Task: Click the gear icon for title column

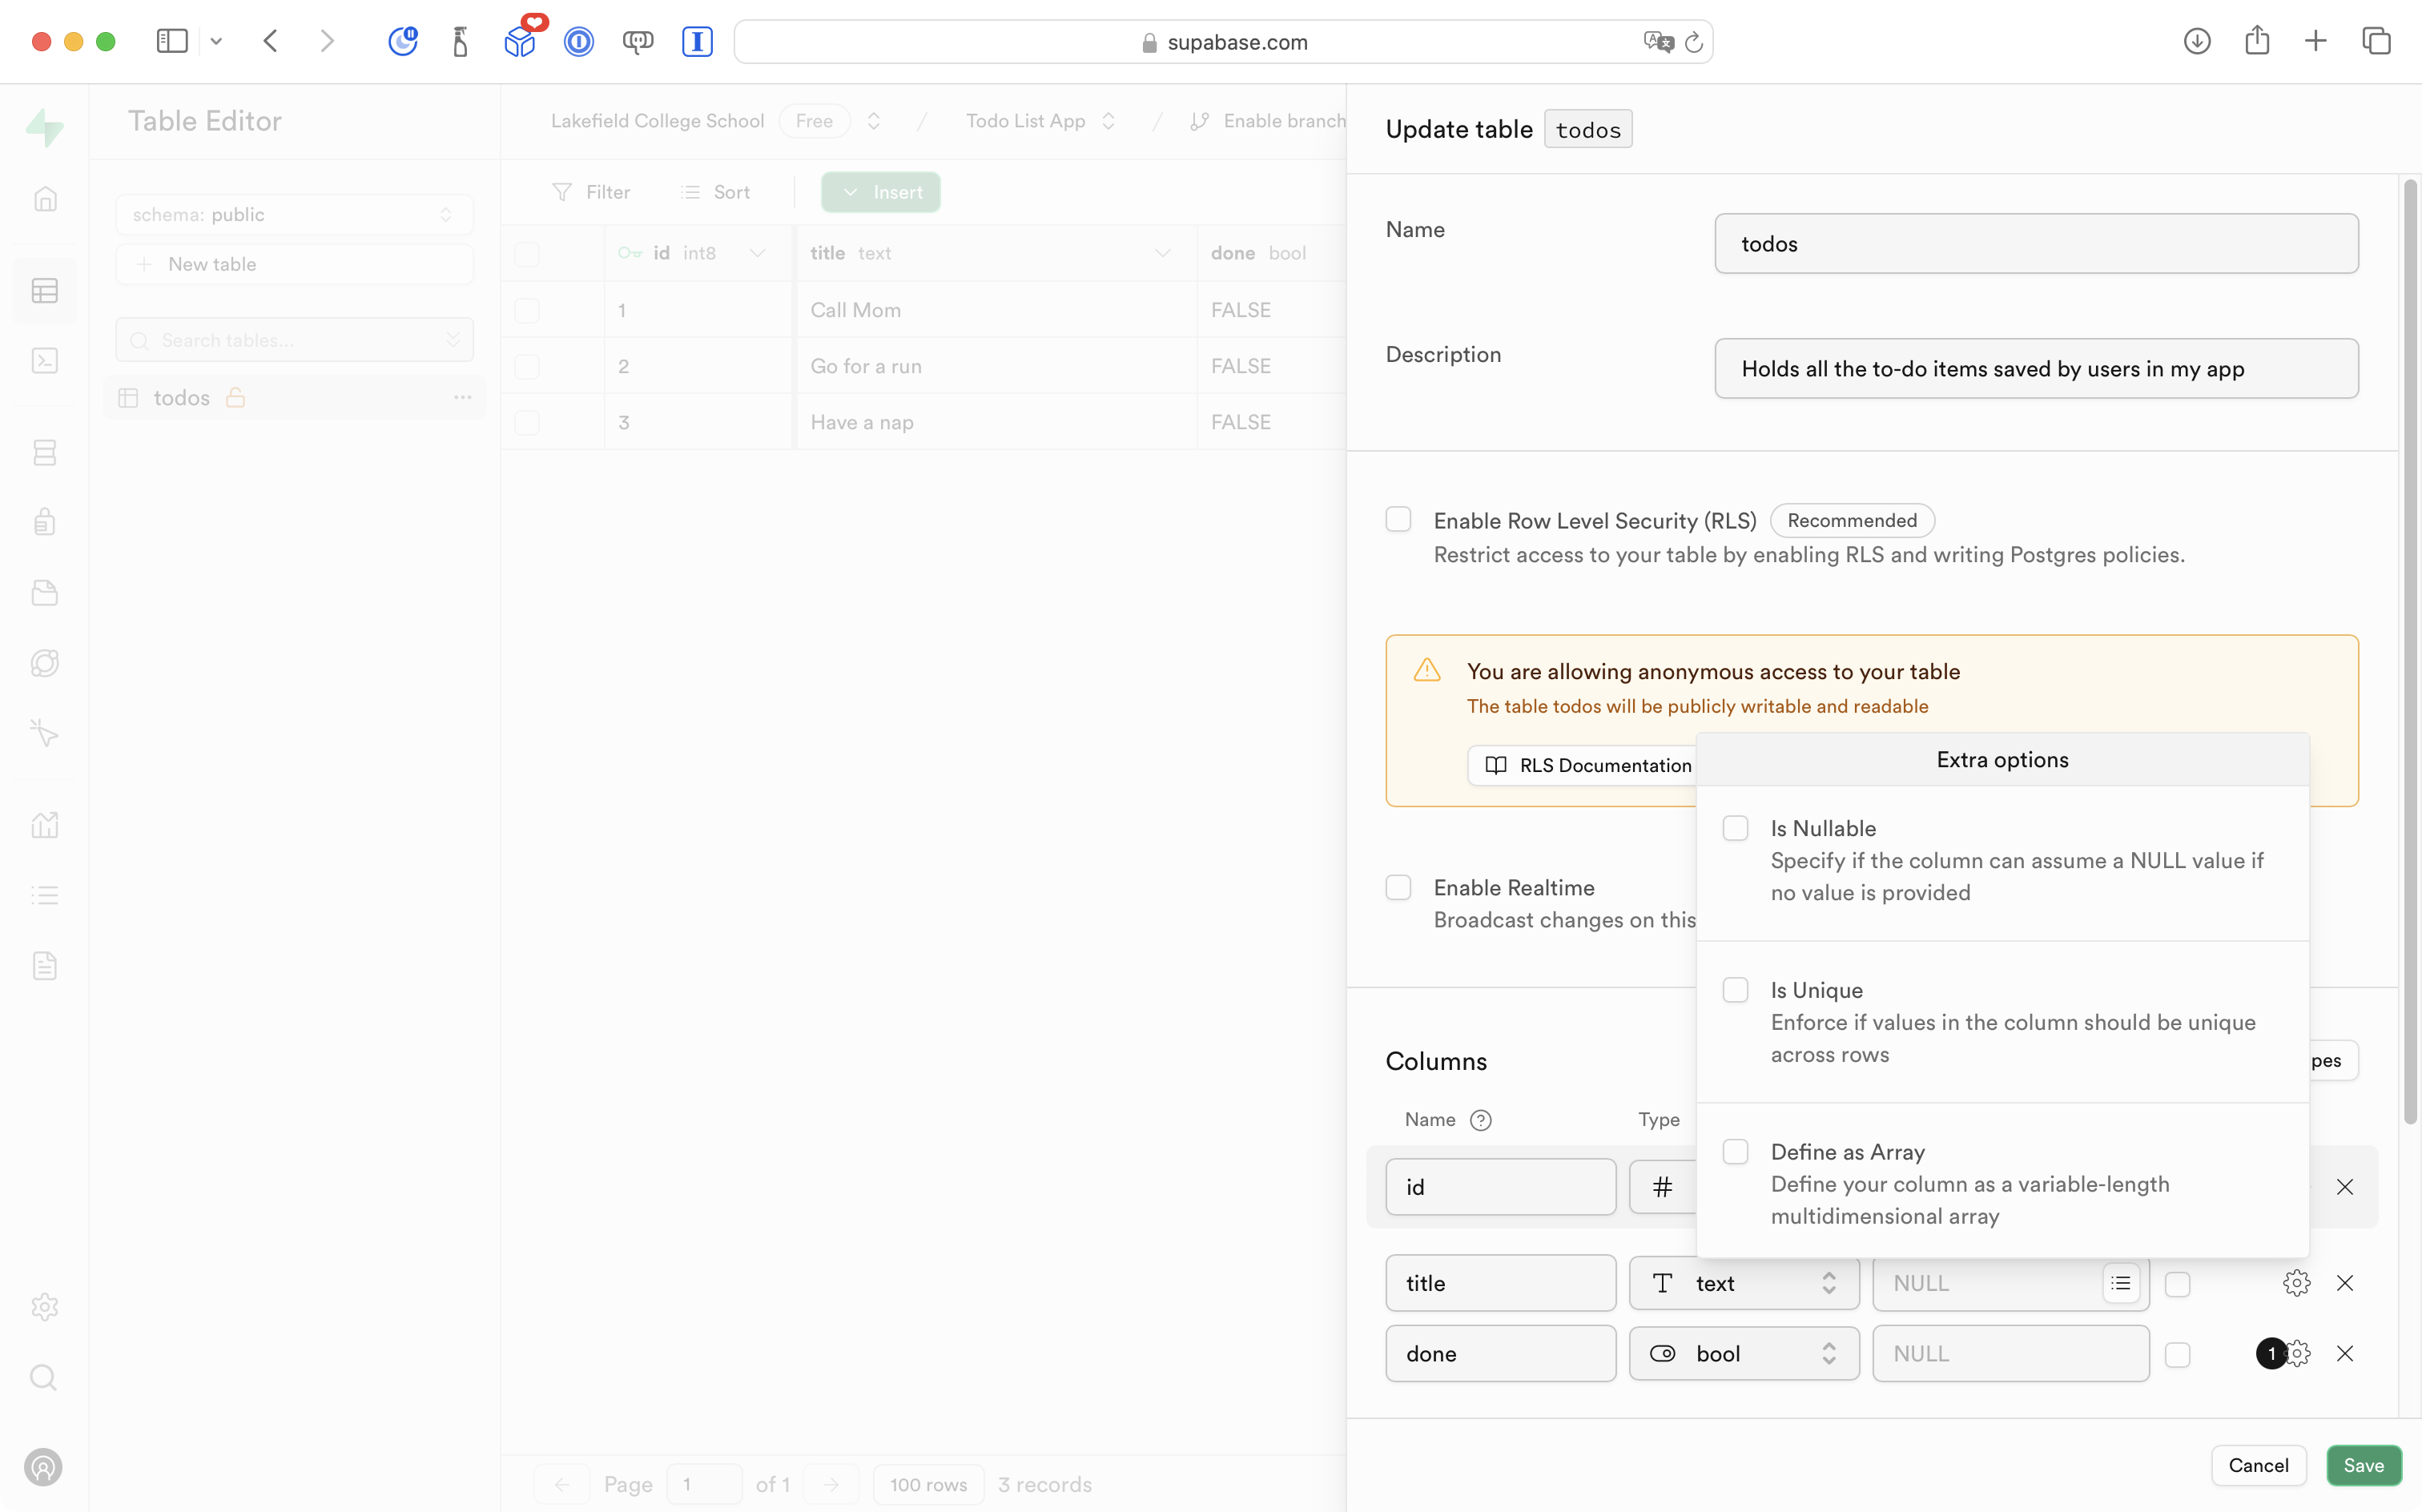Action: click(x=2296, y=1283)
